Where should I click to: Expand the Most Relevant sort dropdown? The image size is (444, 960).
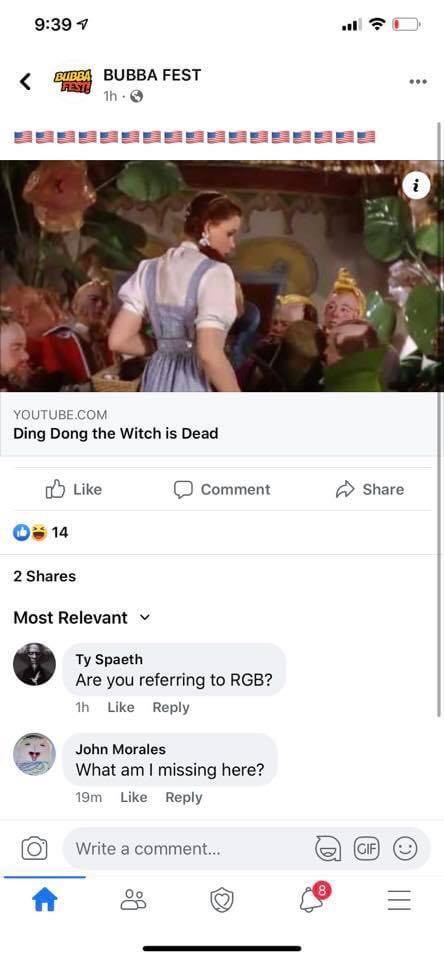[x=81, y=618]
